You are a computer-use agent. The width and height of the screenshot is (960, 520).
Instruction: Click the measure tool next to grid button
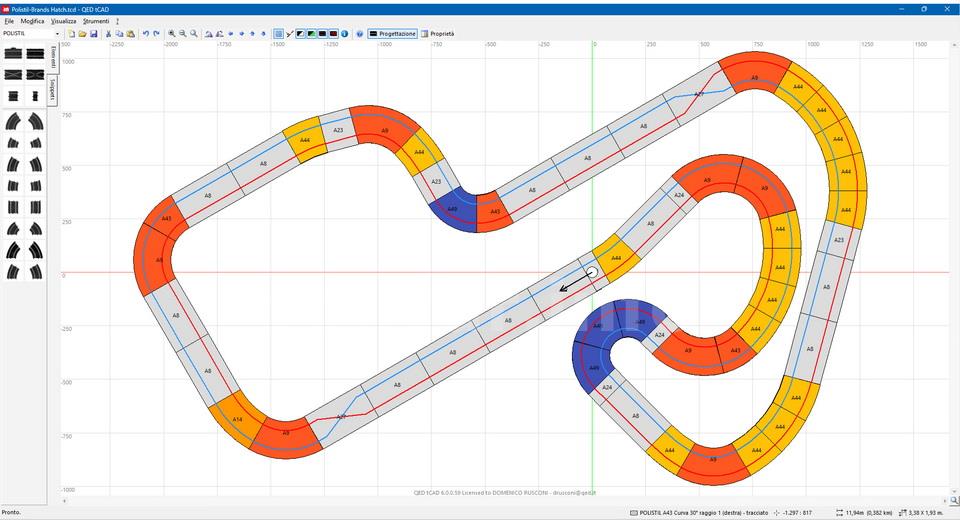click(x=290, y=34)
